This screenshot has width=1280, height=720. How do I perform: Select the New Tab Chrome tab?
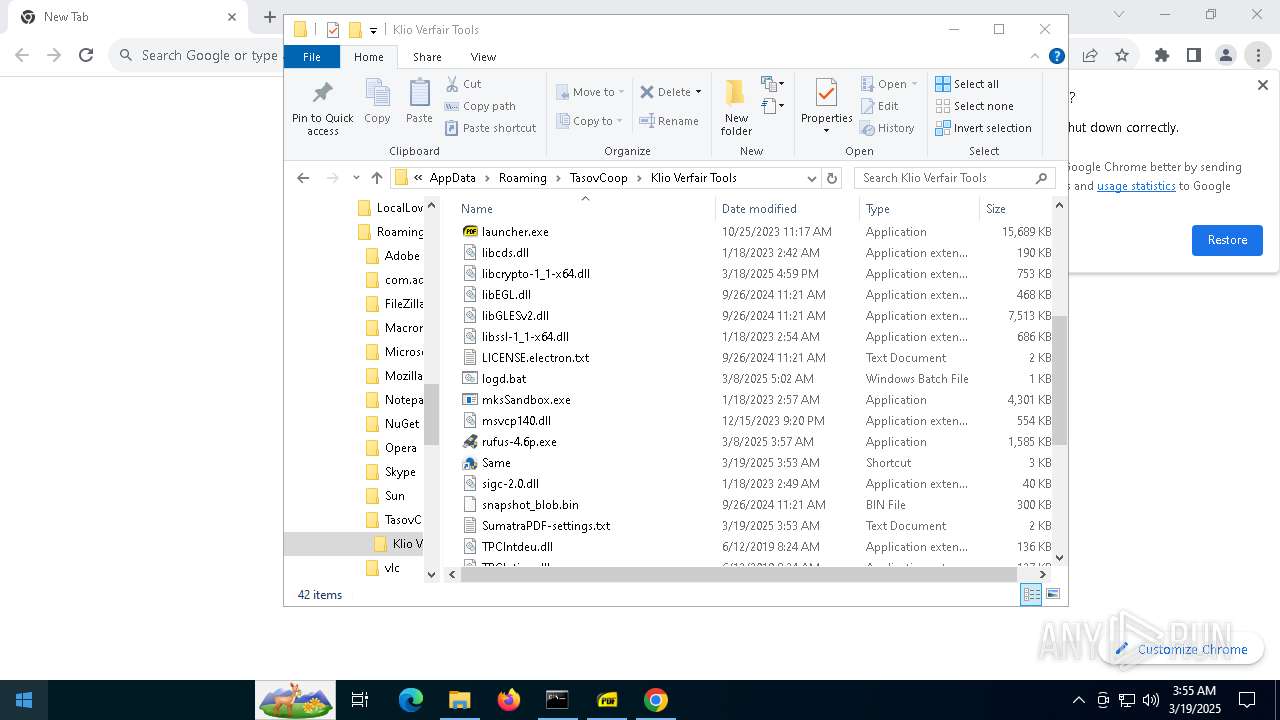click(x=128, y=17)
